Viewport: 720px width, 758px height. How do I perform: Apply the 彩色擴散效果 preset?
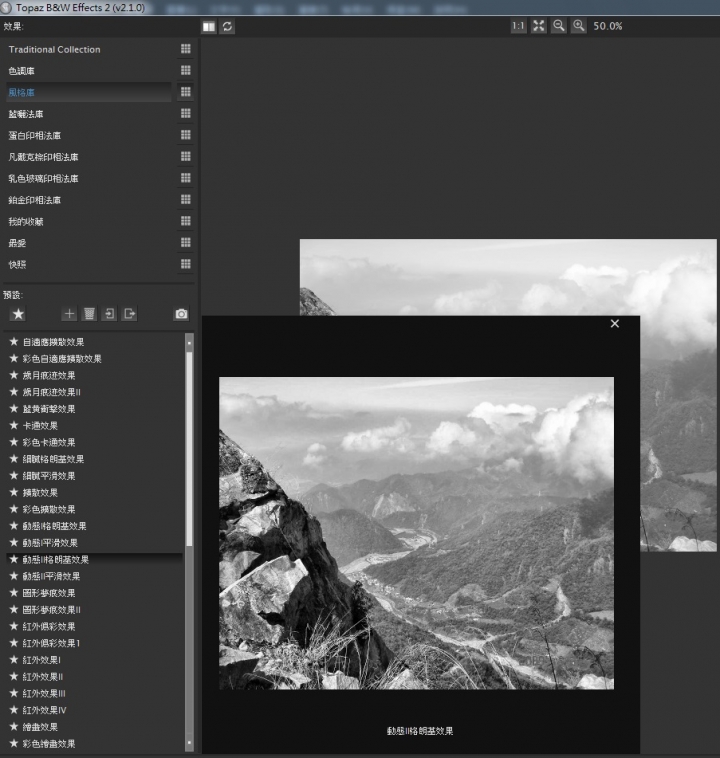[x=49, y=509]
